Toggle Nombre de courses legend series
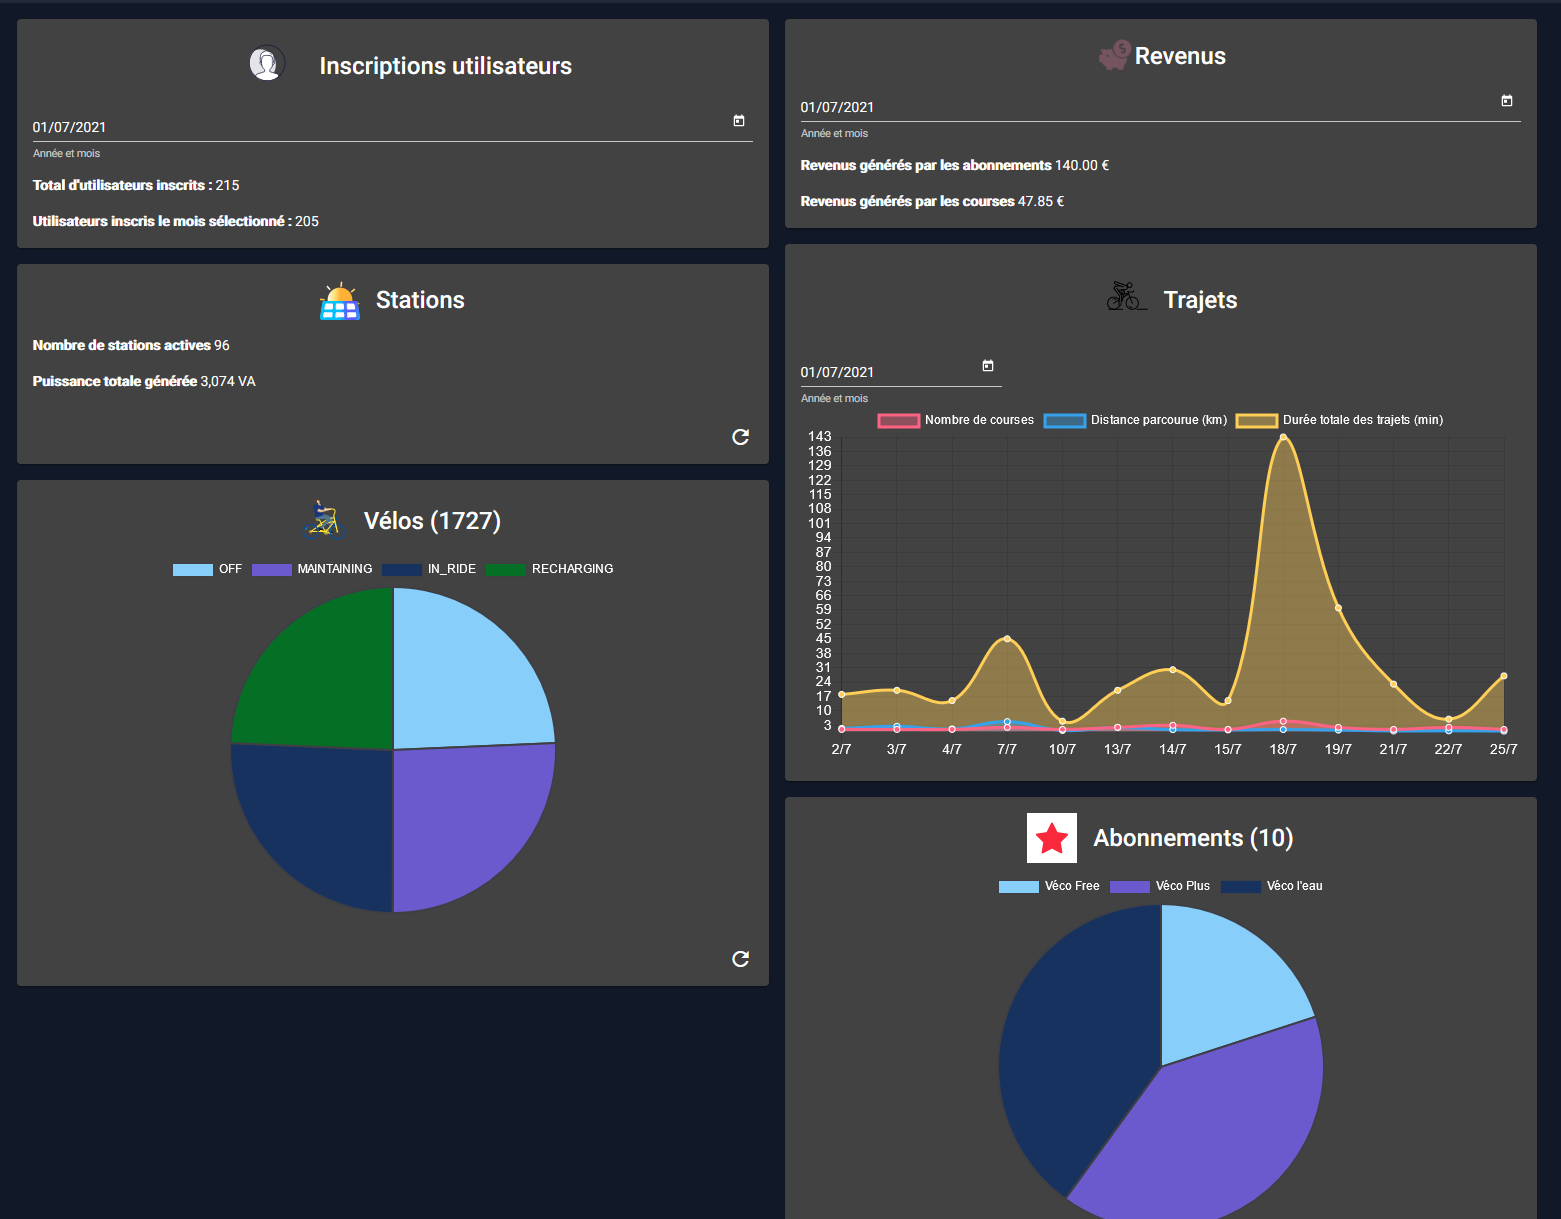This screenshot has width=1561, height=1219. pyautogui.click(x=956, y=420)
